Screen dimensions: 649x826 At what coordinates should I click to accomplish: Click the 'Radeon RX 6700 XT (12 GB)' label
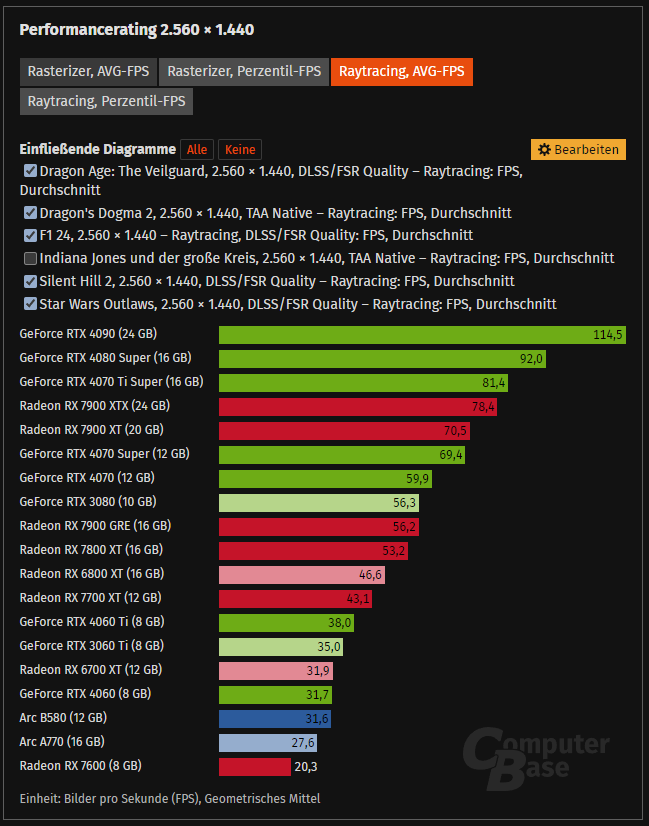pyautogui.click(x=91, y=670)
